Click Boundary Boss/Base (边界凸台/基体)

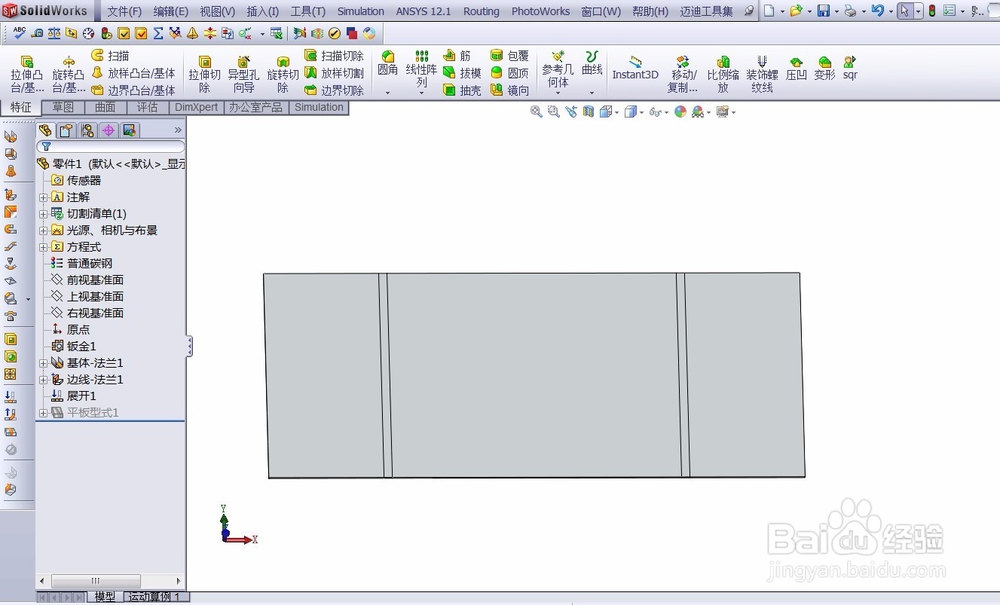(133, 91)
